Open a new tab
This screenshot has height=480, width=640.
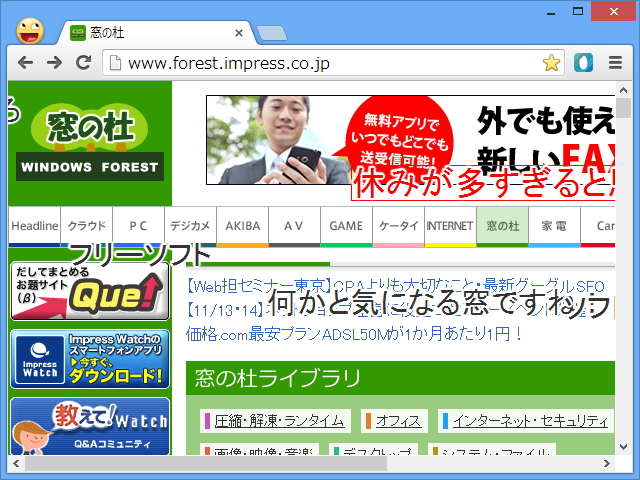[x=272, y=33]
